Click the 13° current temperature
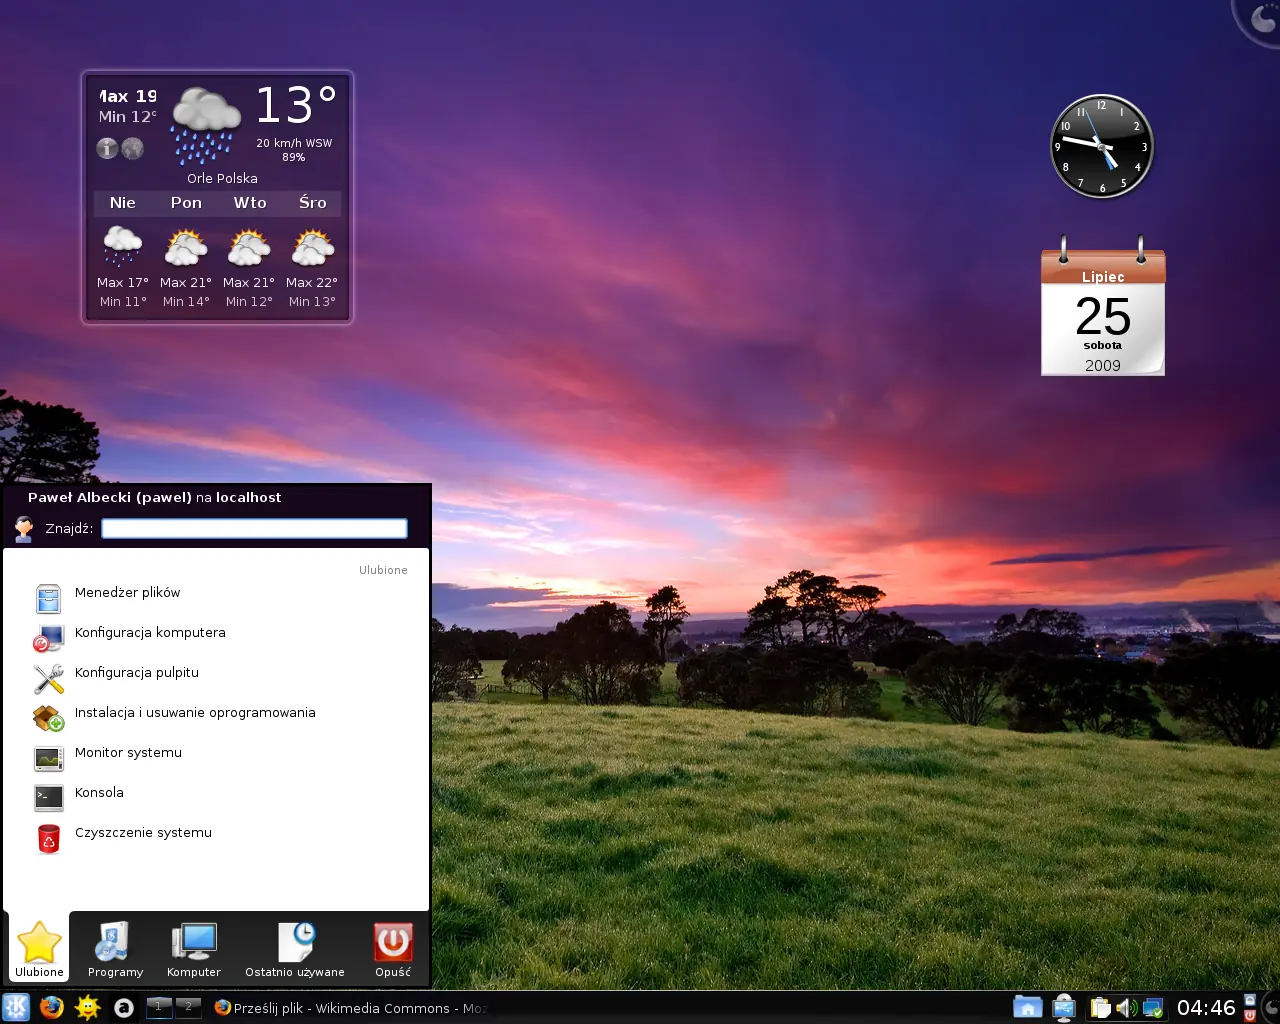 [296, 106]
